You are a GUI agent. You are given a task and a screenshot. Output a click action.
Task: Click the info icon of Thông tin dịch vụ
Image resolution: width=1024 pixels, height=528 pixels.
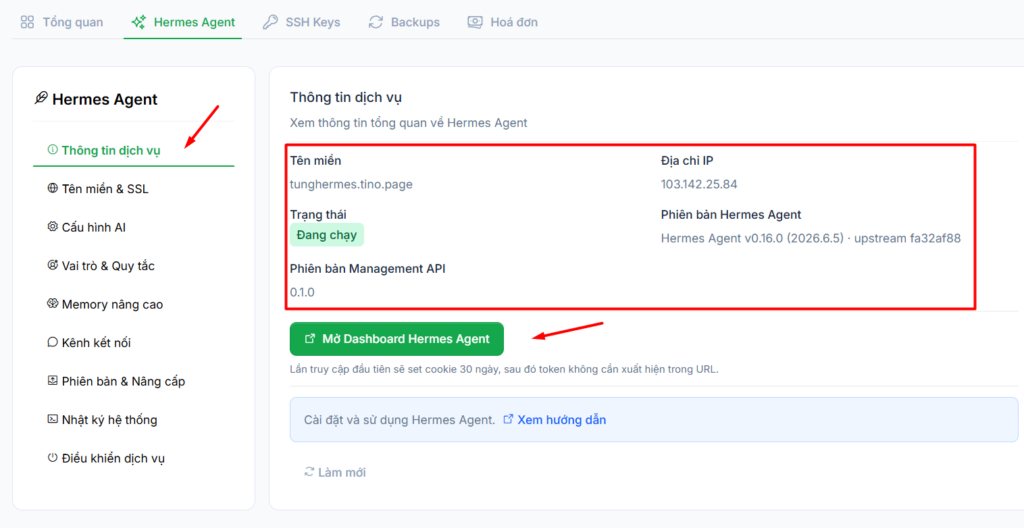point(52,150)
